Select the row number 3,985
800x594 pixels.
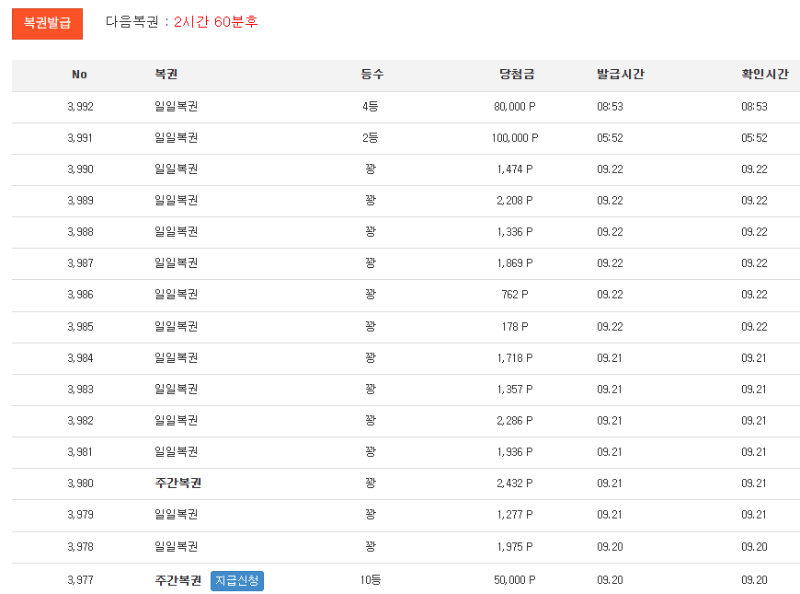click(81, 327)
